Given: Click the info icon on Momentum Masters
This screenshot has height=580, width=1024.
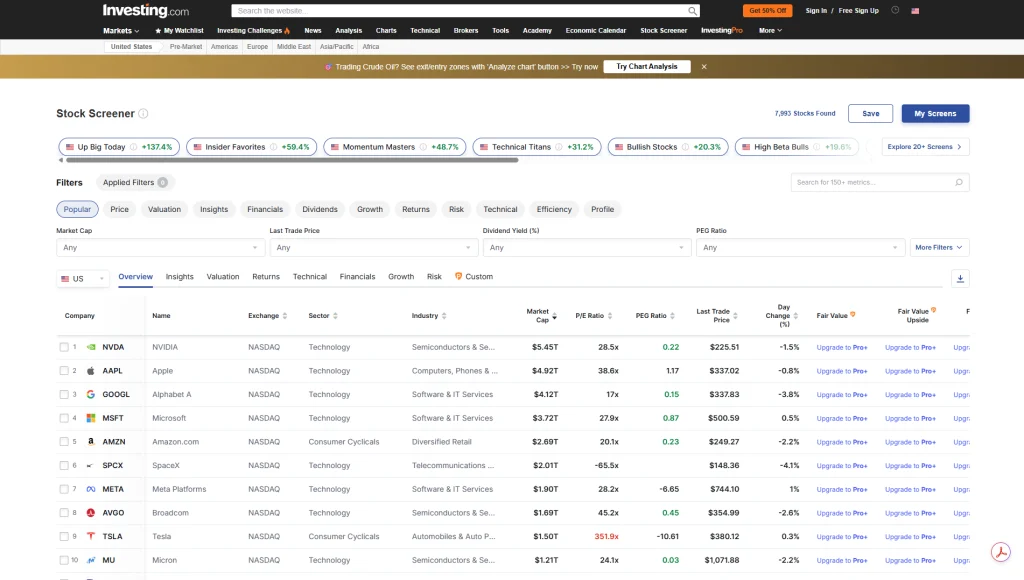Looking at the screenshot, I should pyautogui.click(x=423, y=147).
